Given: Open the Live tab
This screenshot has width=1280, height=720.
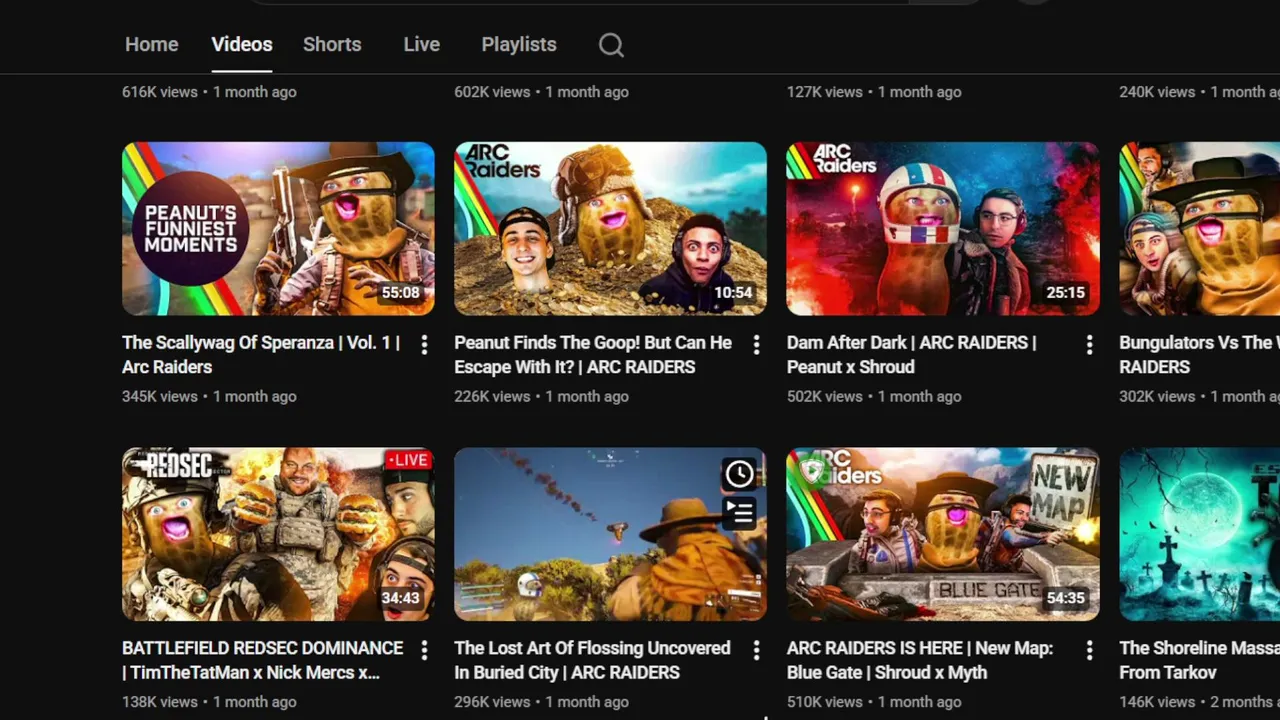Looking at the screenshot, I should tap(421, 45).
